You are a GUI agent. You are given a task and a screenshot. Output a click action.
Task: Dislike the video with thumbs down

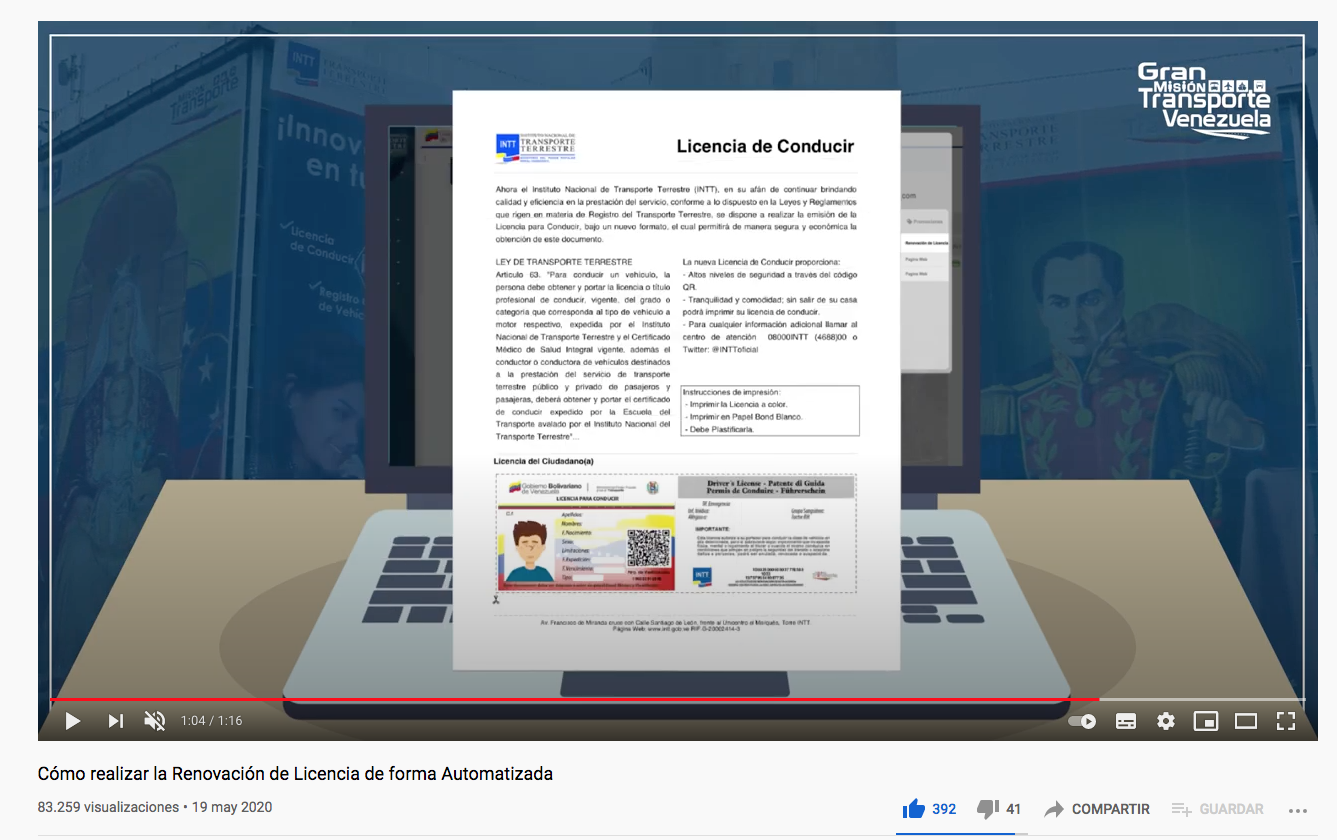click(x=999, y=809)
